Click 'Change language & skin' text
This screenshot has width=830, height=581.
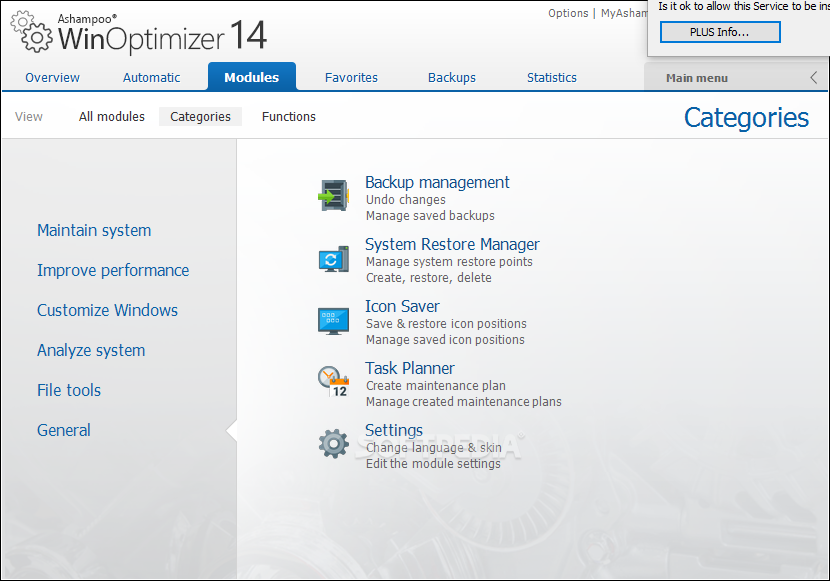pos(434,448)
